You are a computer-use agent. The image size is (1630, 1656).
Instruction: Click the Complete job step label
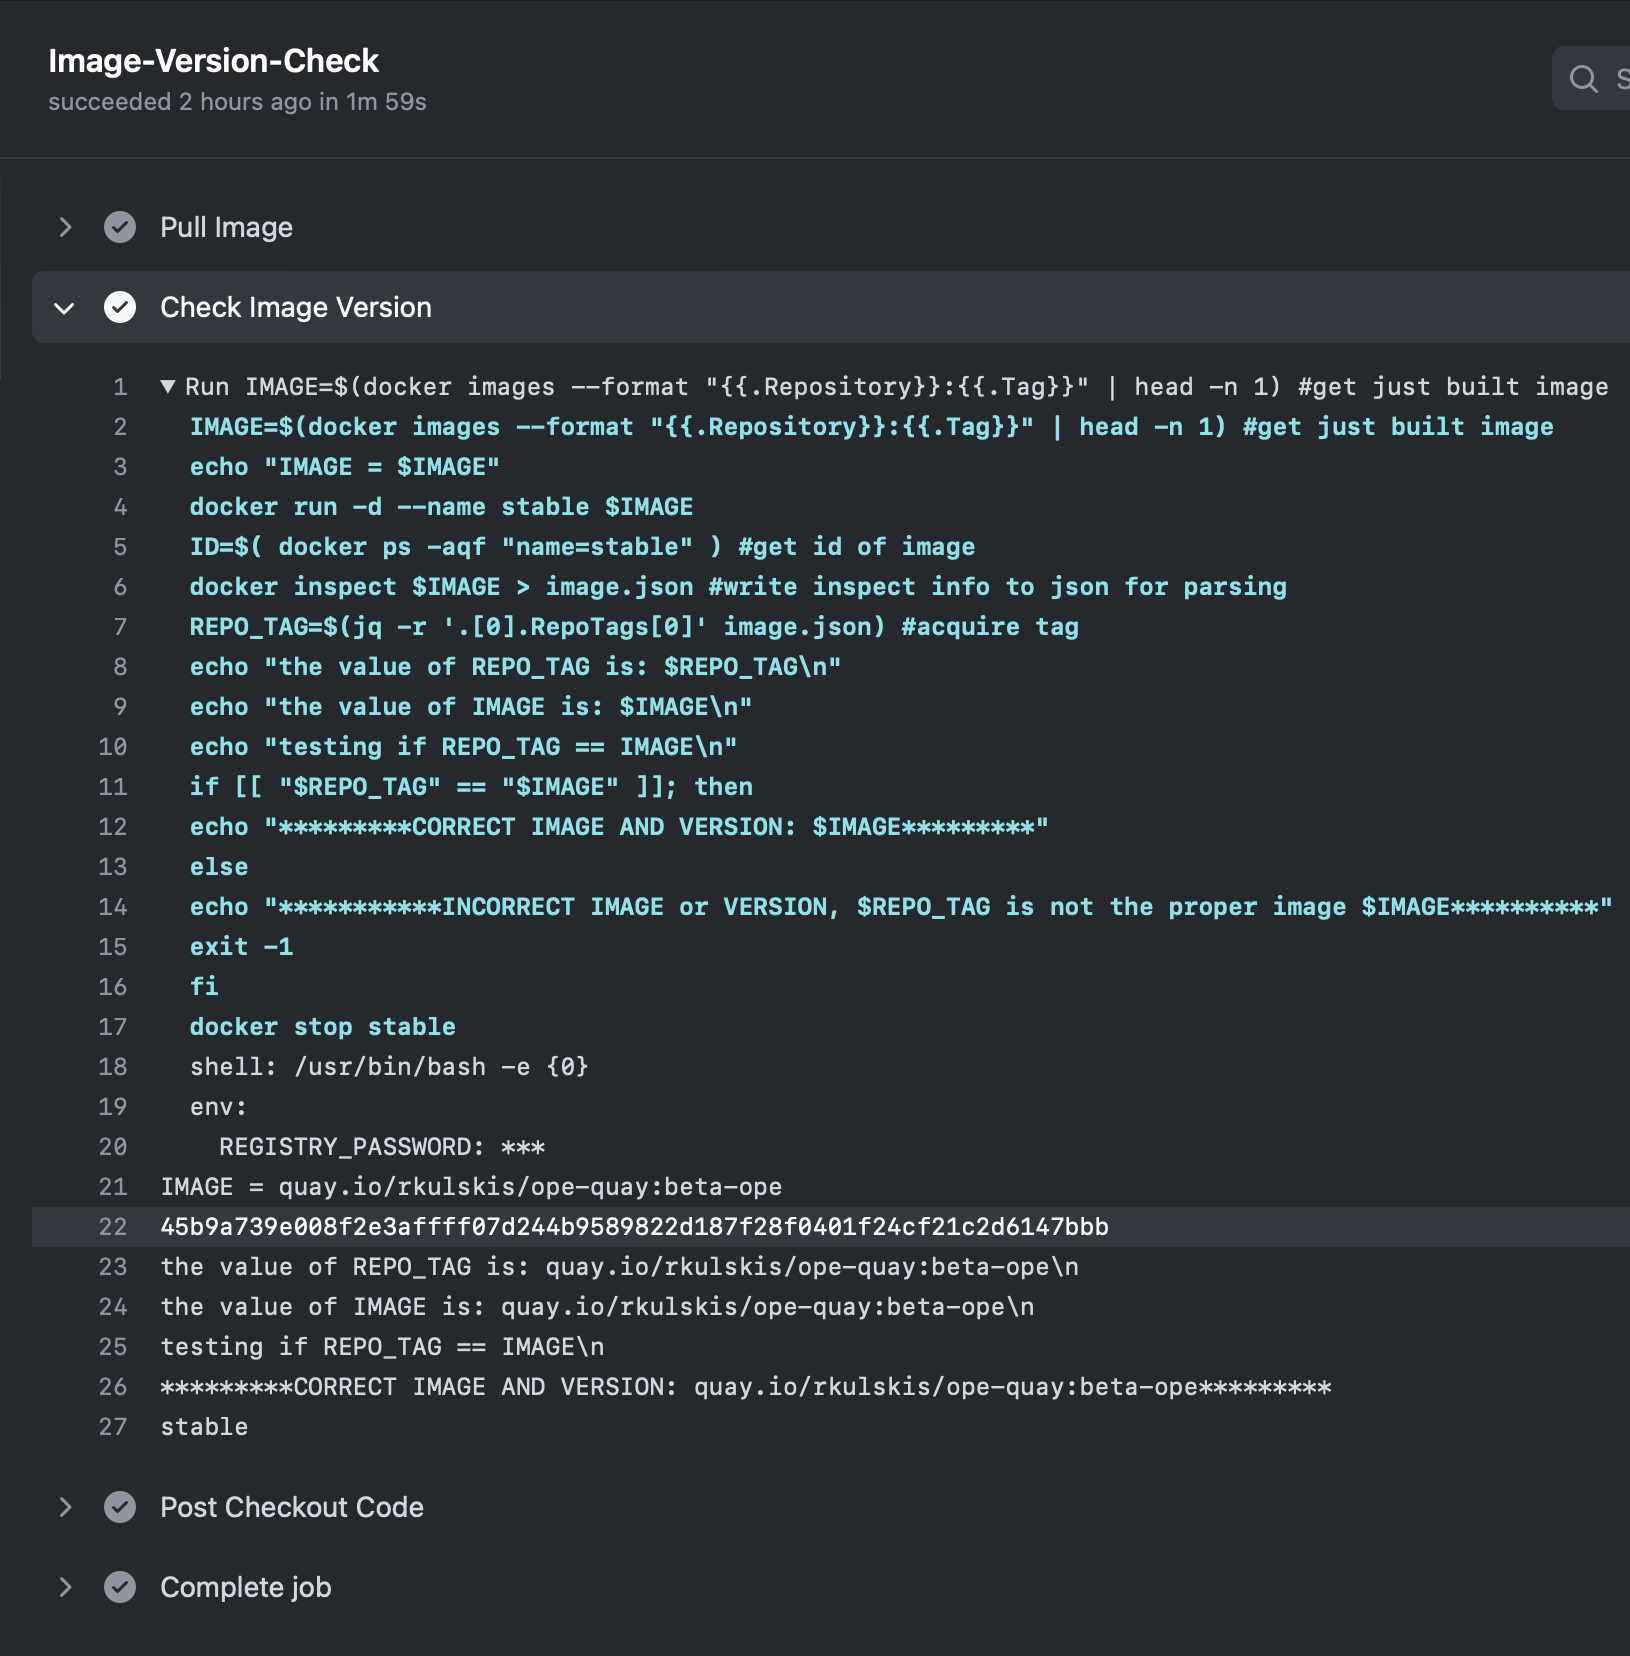[x=245, y=1587]
